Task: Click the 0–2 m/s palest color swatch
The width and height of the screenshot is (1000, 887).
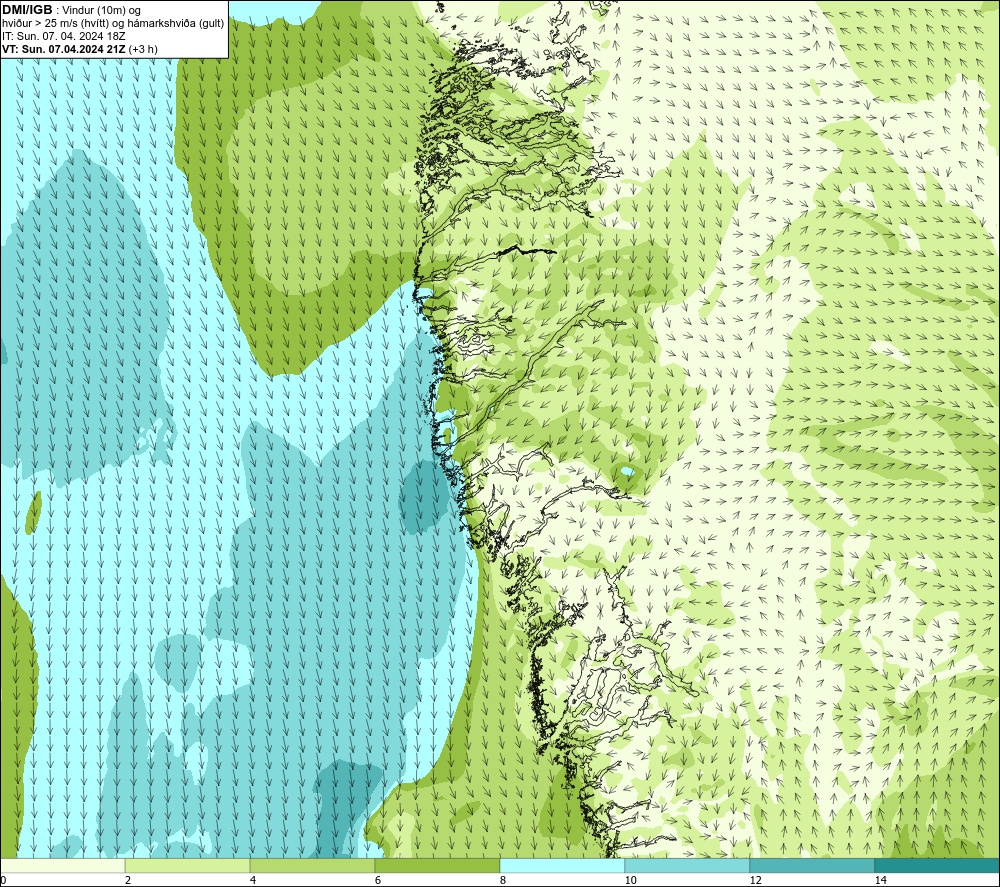Action: [62, 866]
